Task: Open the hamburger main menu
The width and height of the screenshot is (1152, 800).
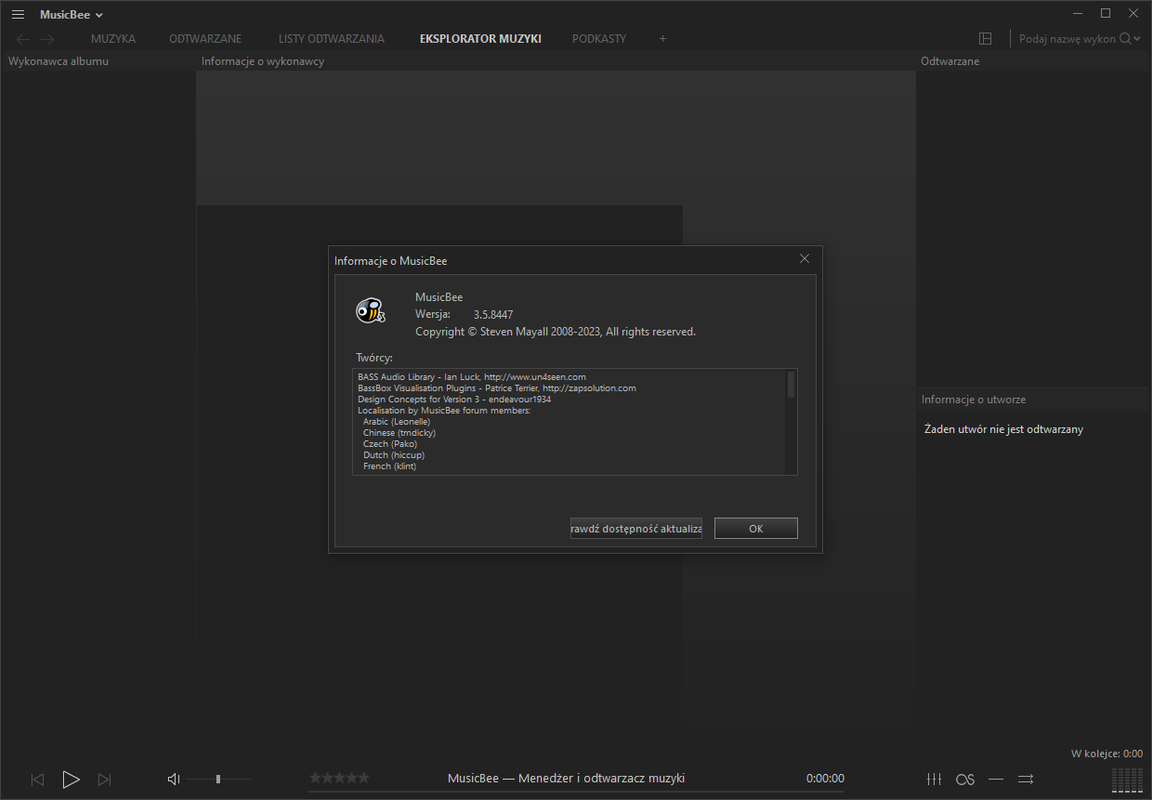Action: pyautogui.click(x=18, y=15)
